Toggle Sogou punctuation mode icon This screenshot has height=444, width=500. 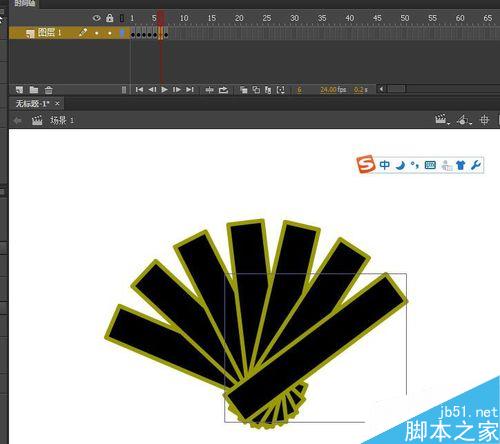click(415, 165)
